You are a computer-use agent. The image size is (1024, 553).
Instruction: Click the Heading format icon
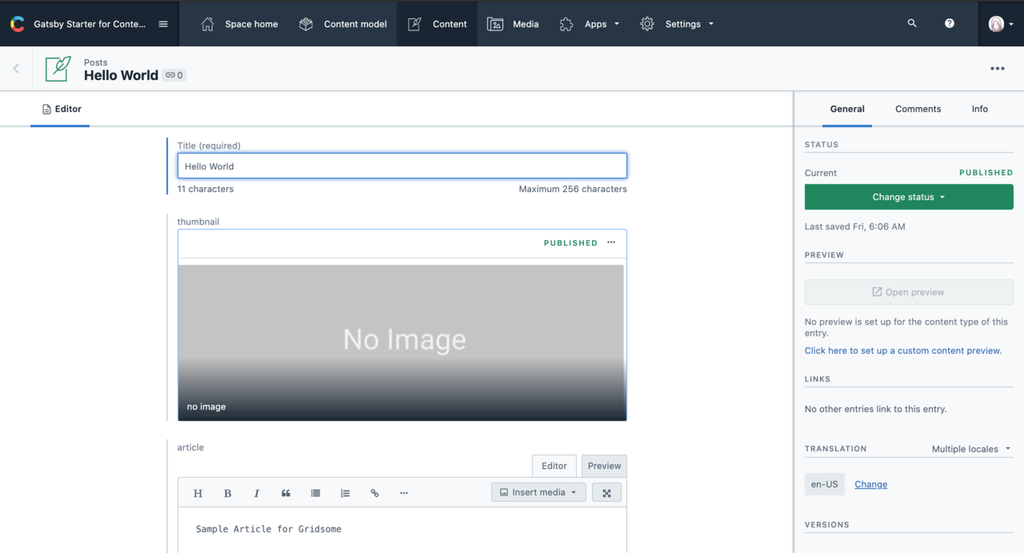pyautogui.click(x=198, y=493)
